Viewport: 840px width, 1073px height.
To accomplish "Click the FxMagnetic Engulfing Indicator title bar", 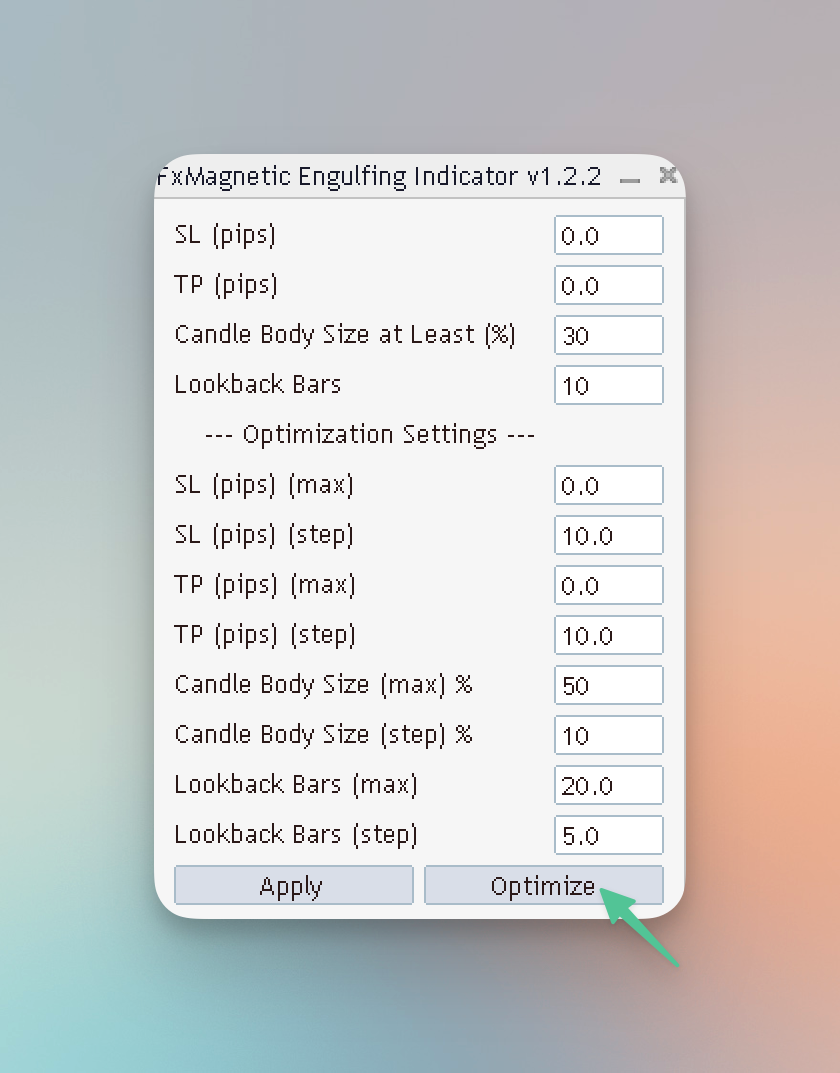I will click(380, 177).
